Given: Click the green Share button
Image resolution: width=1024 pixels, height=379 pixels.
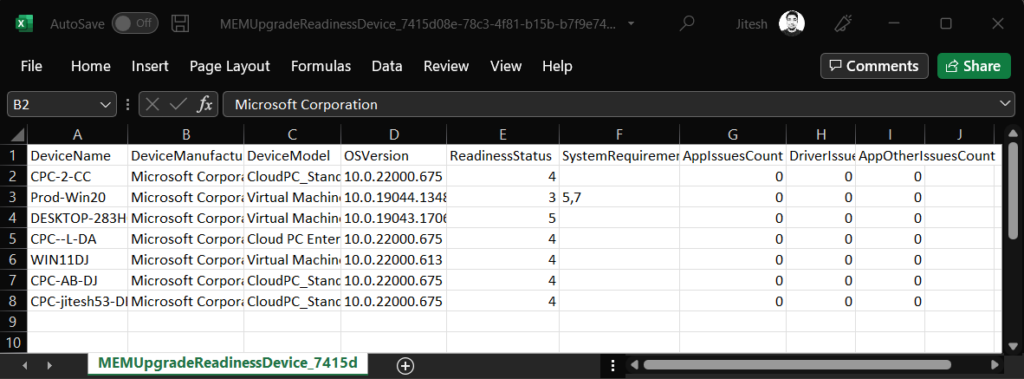Looking at the screenshot, I should 974,66.
